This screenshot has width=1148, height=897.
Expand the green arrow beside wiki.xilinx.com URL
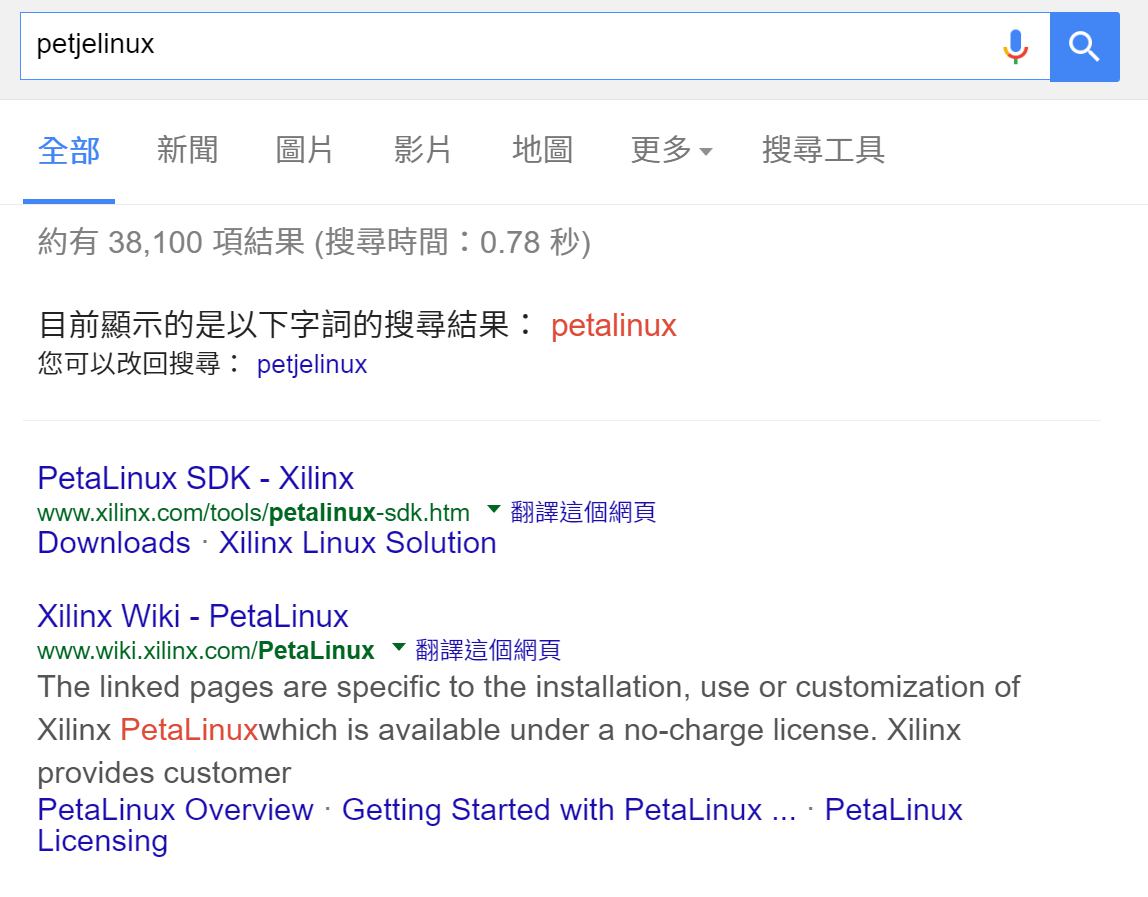pos(398,647)
